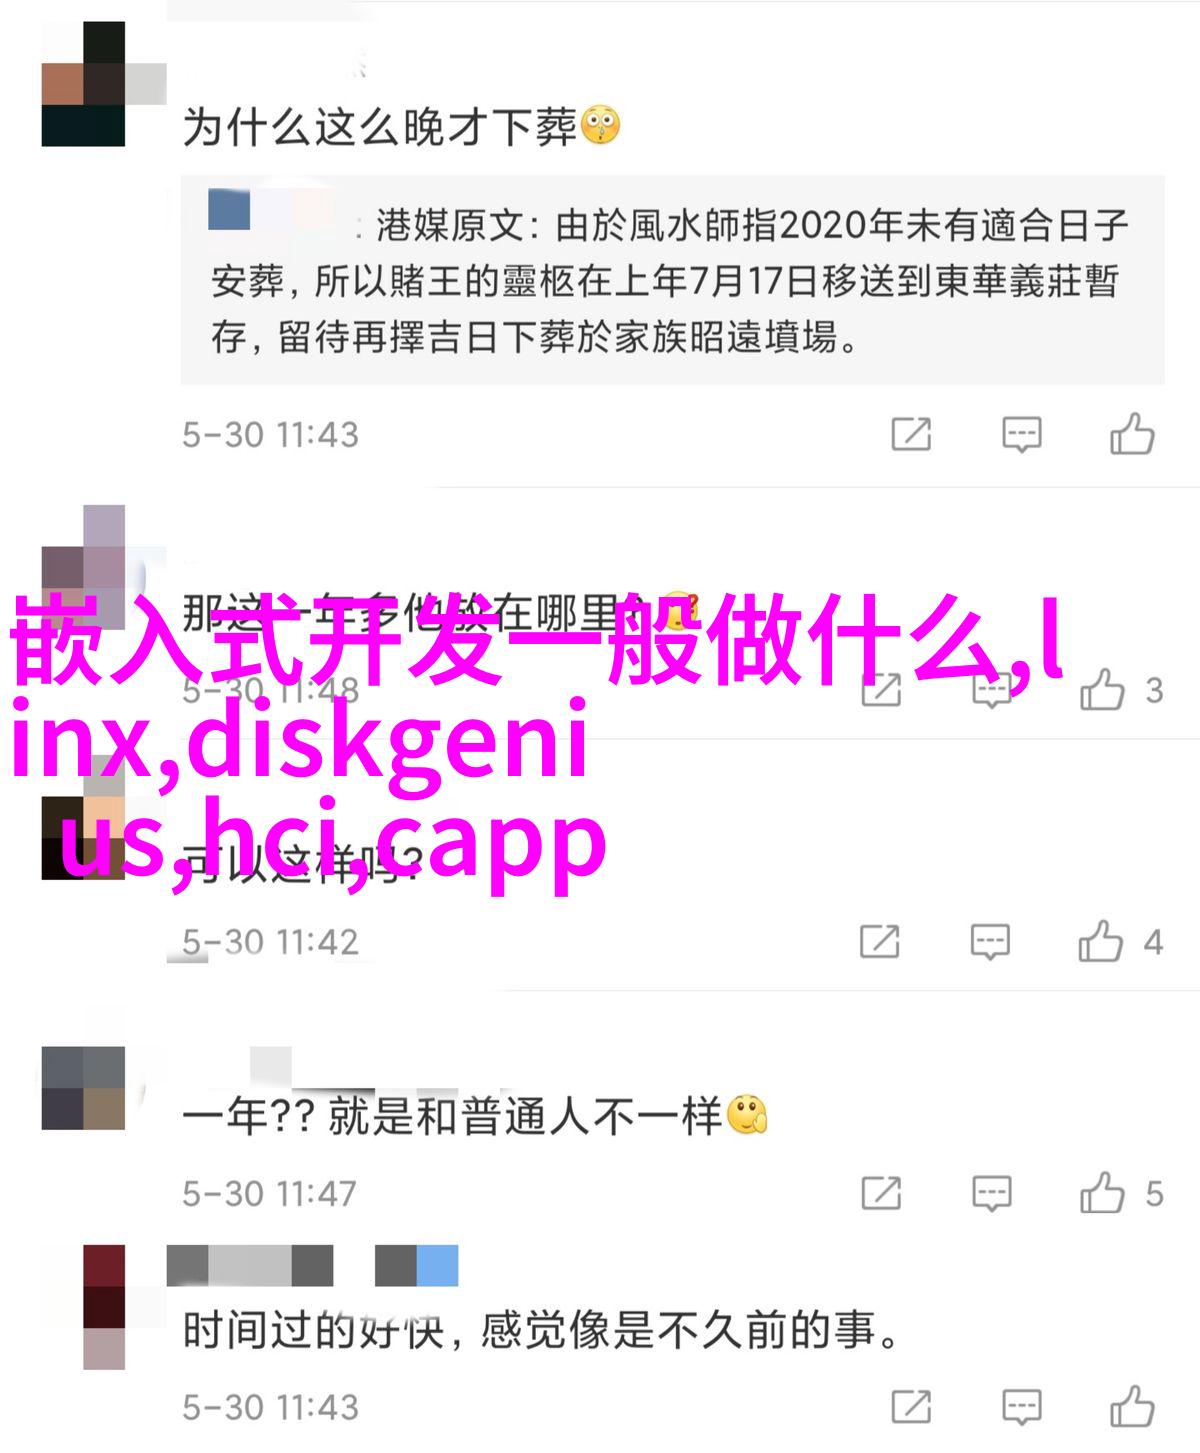Like the comment with 3 likes

(x=1102, y=690)
